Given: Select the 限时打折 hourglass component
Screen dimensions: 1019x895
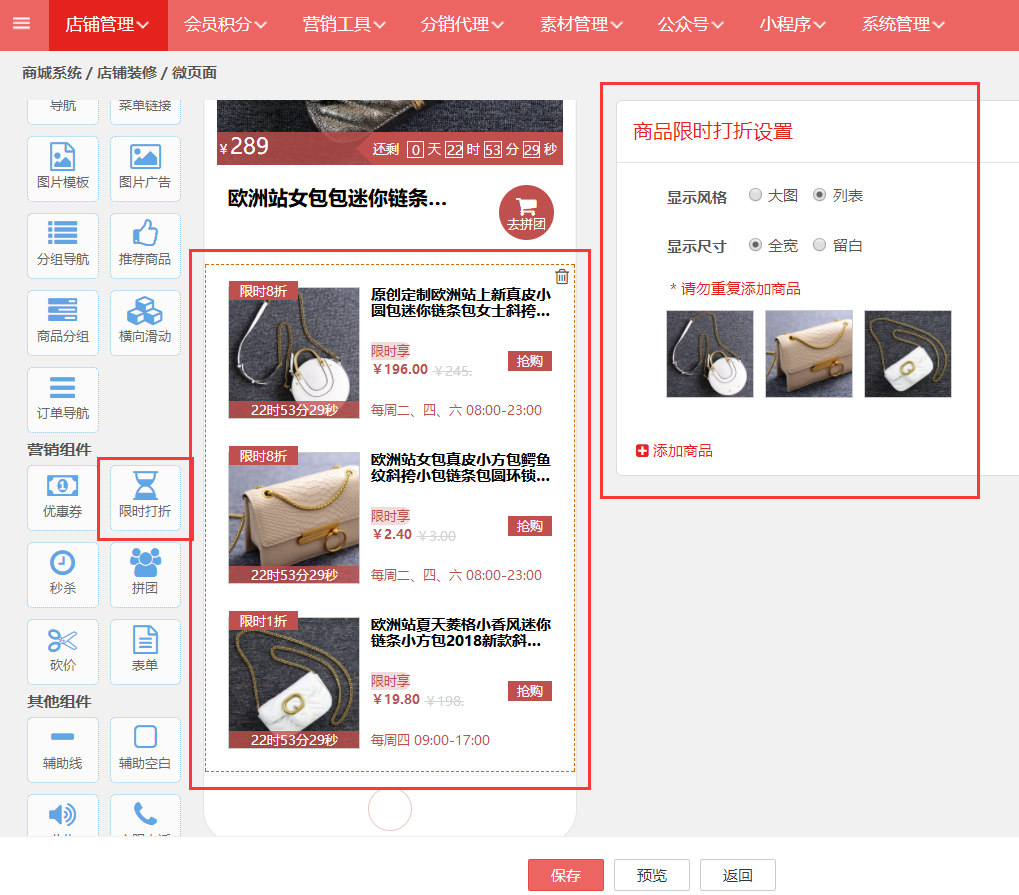Looking at the screenshot, I should pyautogui.click(x=145, y=497).
